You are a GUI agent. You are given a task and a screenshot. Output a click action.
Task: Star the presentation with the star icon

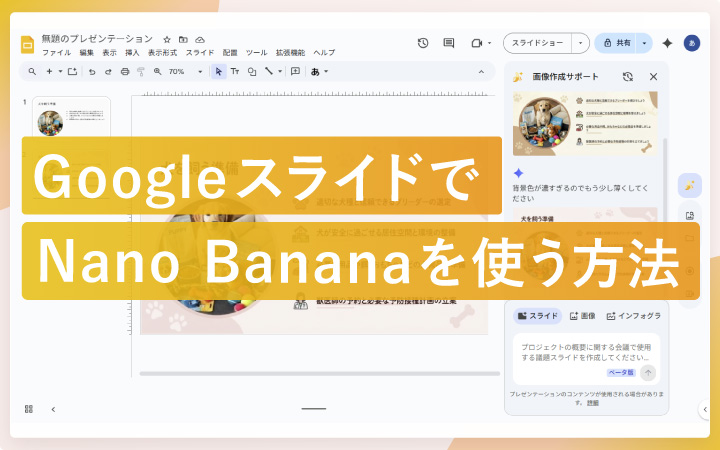coord(167,39)
